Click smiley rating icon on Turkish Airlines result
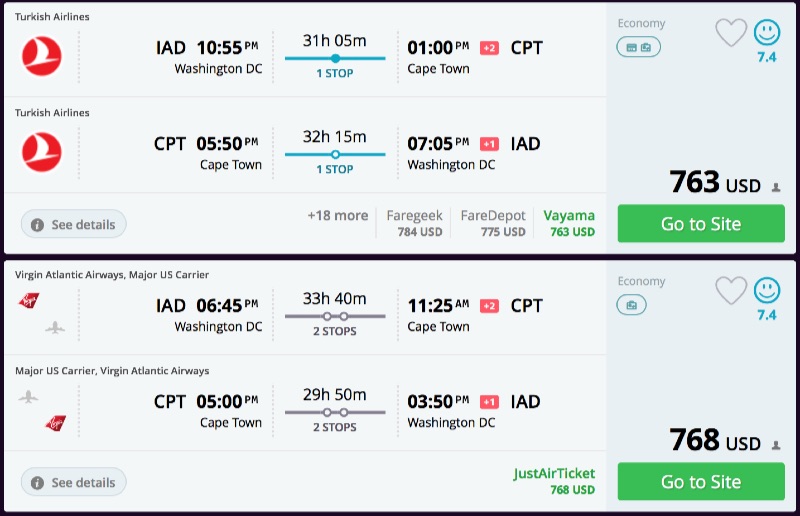This screenshot has height=516, width=800. pyautogui.click(x=767, y=33)
